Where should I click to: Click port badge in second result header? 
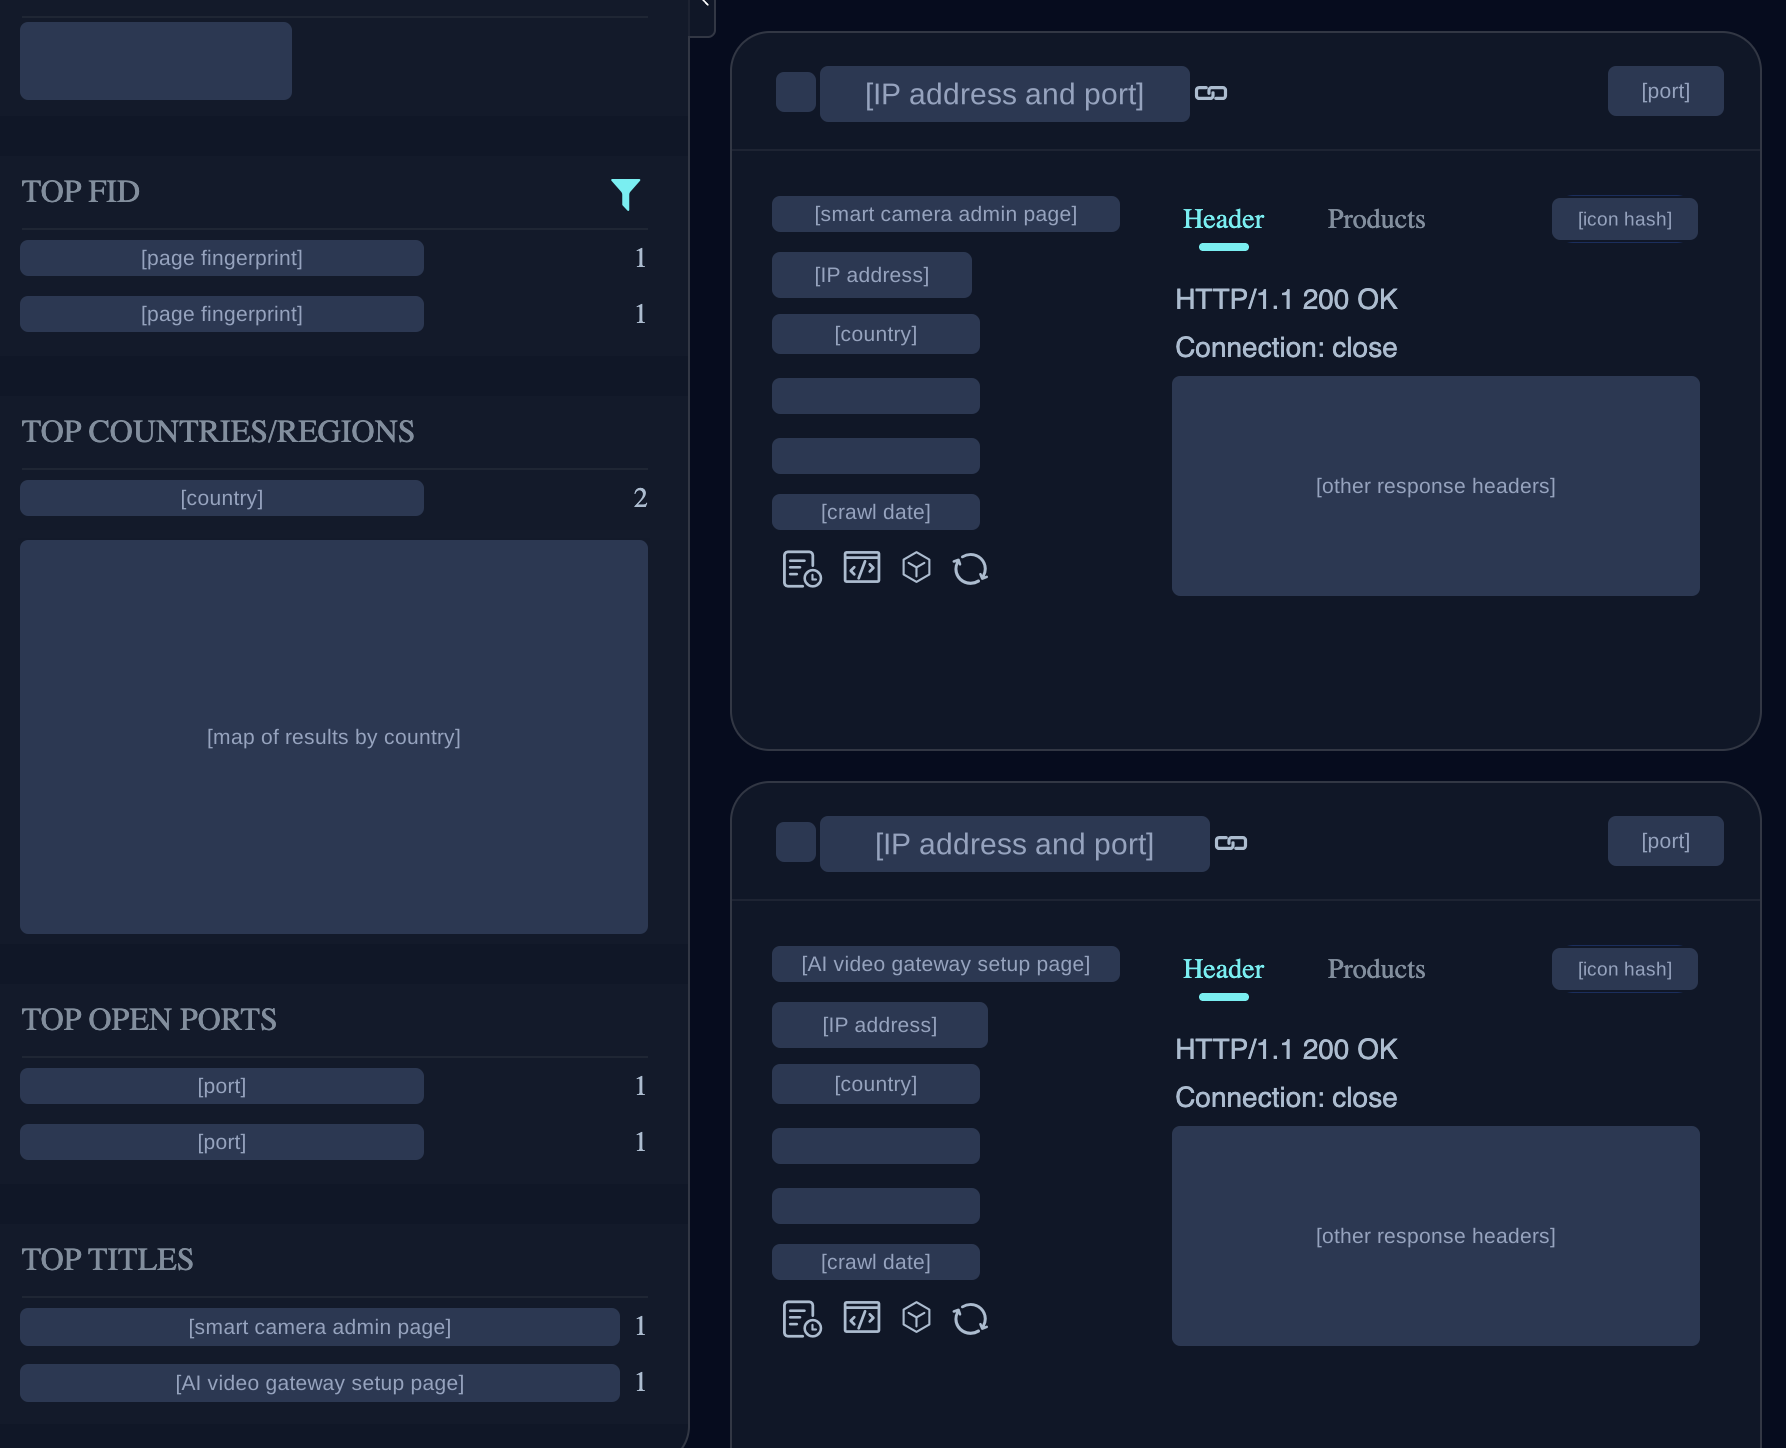[1666, 841]
